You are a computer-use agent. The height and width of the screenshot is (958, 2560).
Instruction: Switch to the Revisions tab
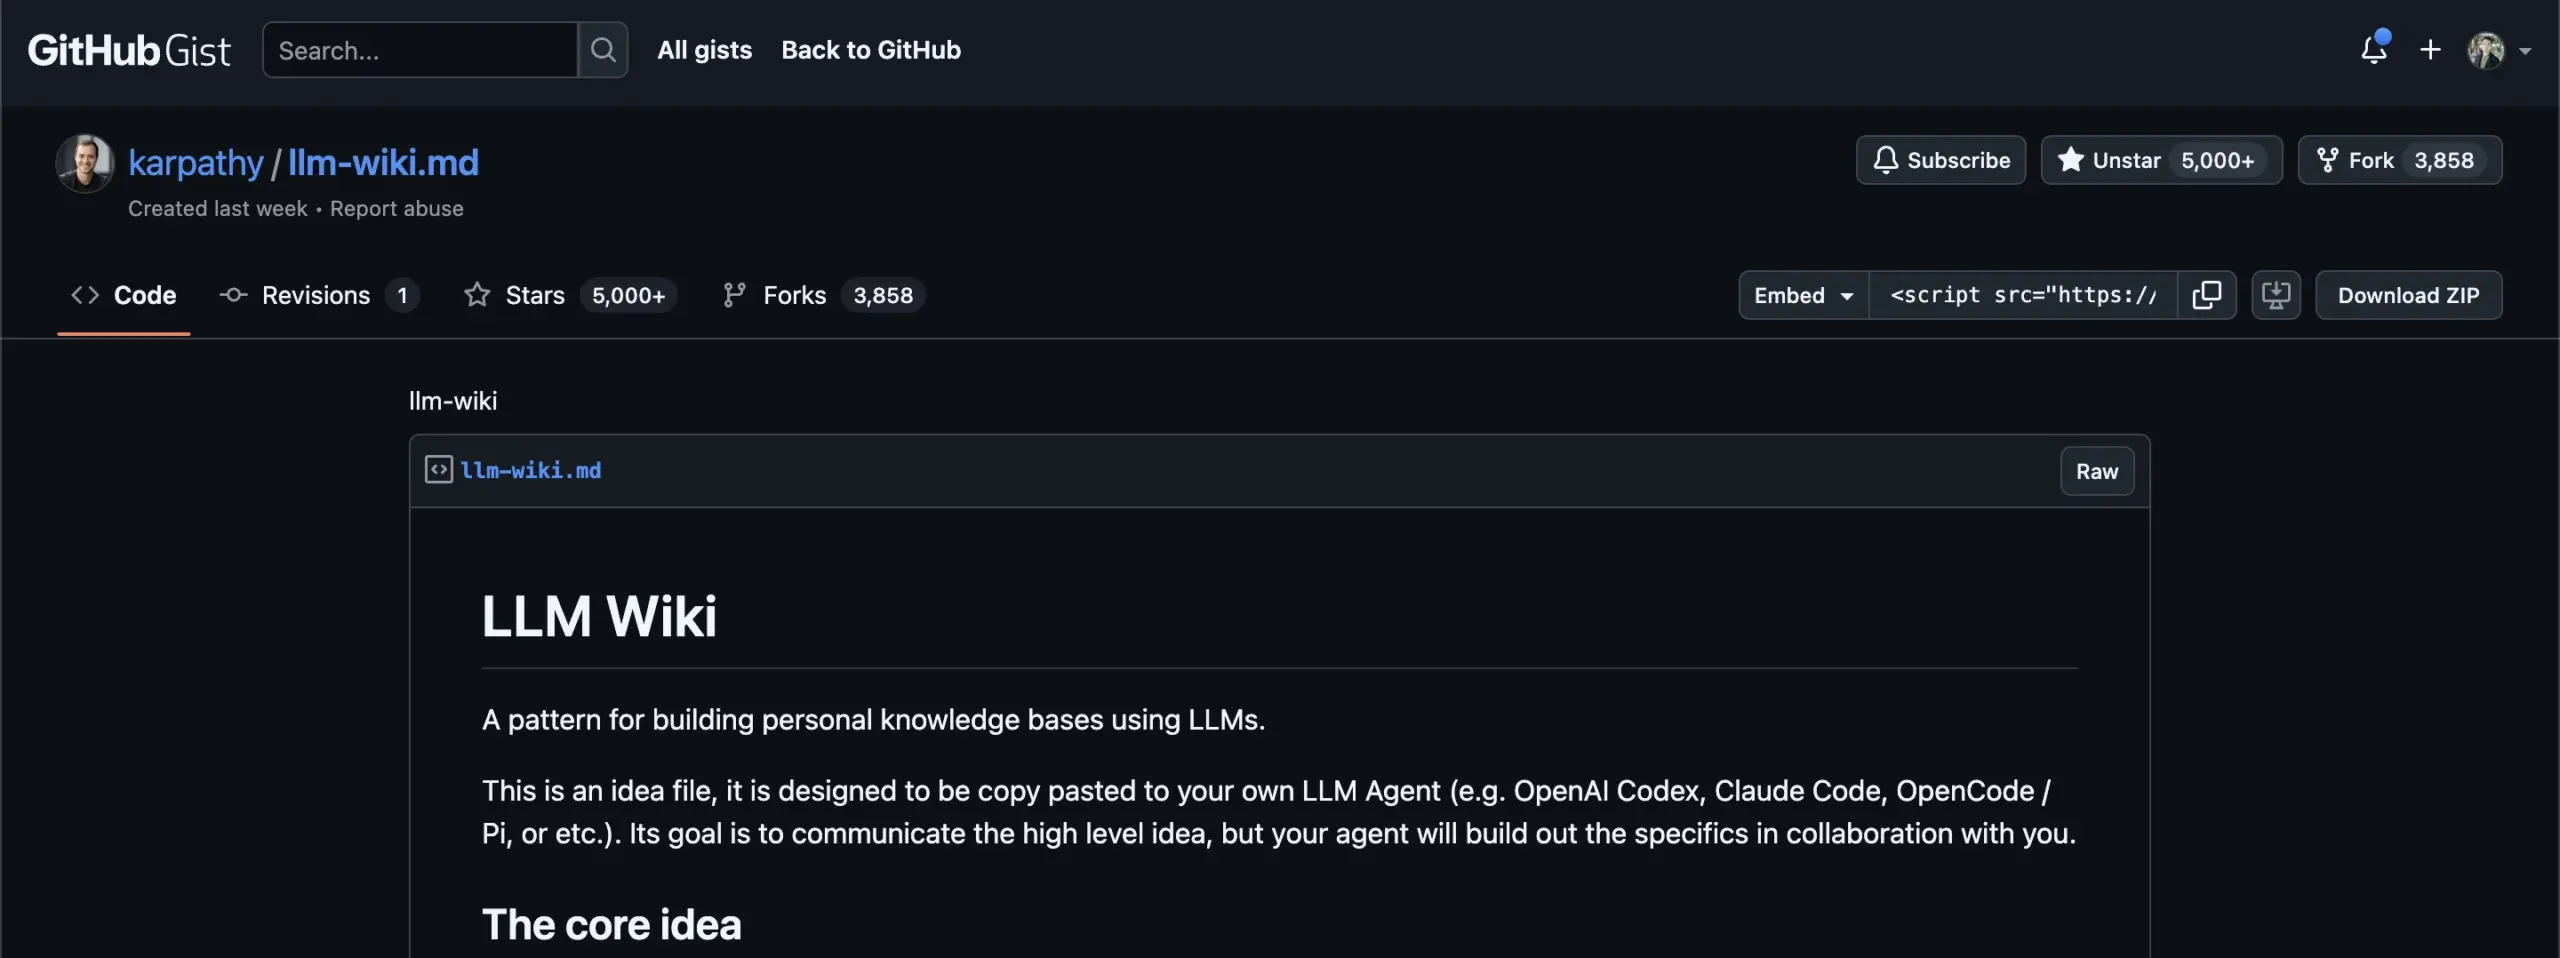click(317, 295)
